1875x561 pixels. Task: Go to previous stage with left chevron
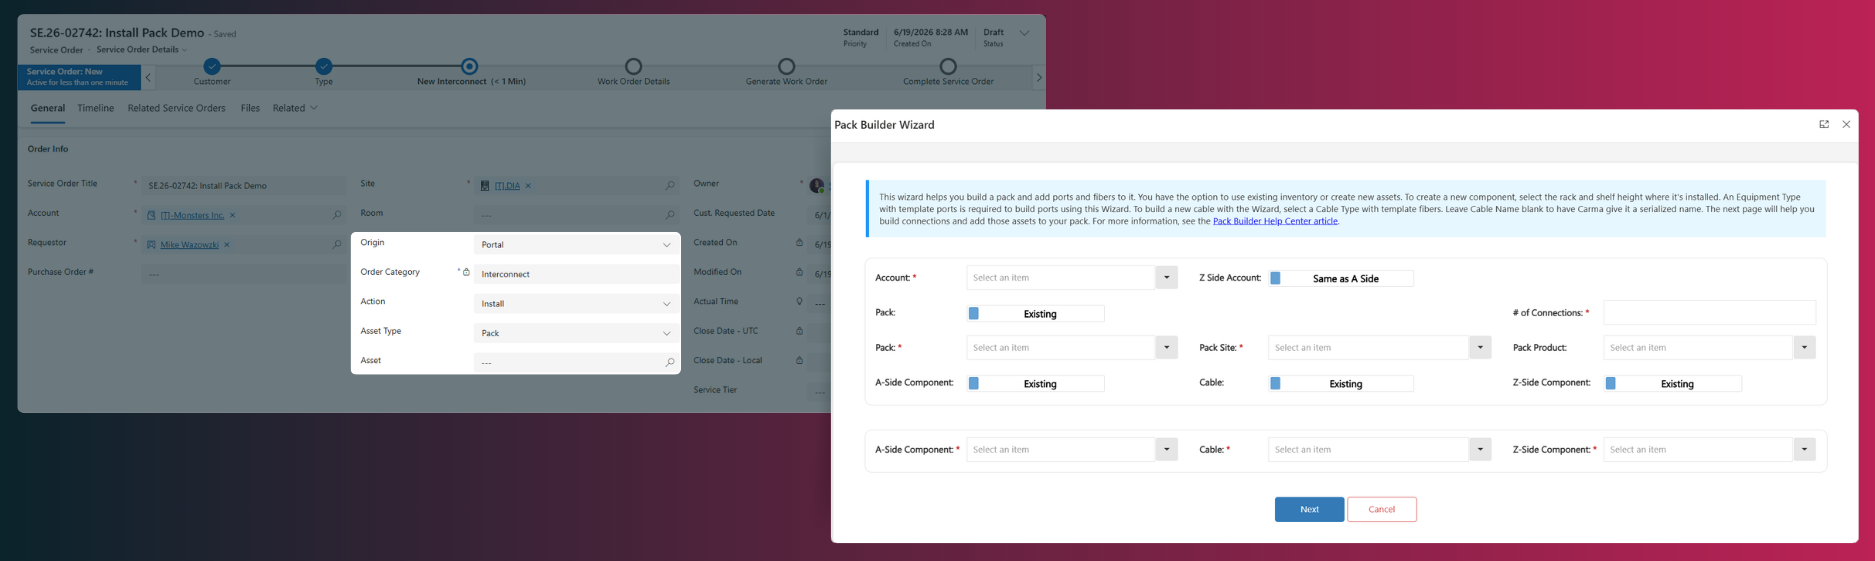point(148,77)
